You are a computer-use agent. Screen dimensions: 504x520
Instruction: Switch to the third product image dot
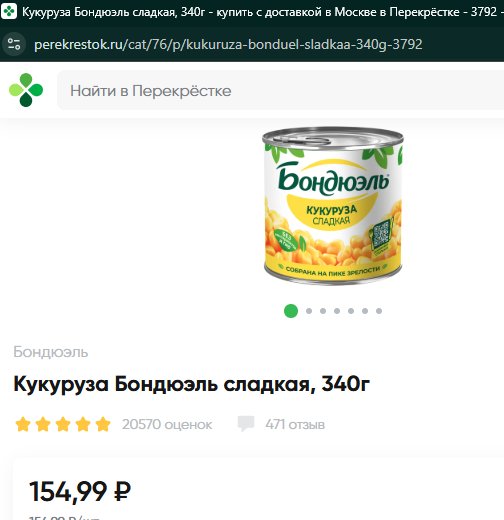pyautogui.click(x=323, y=311)
